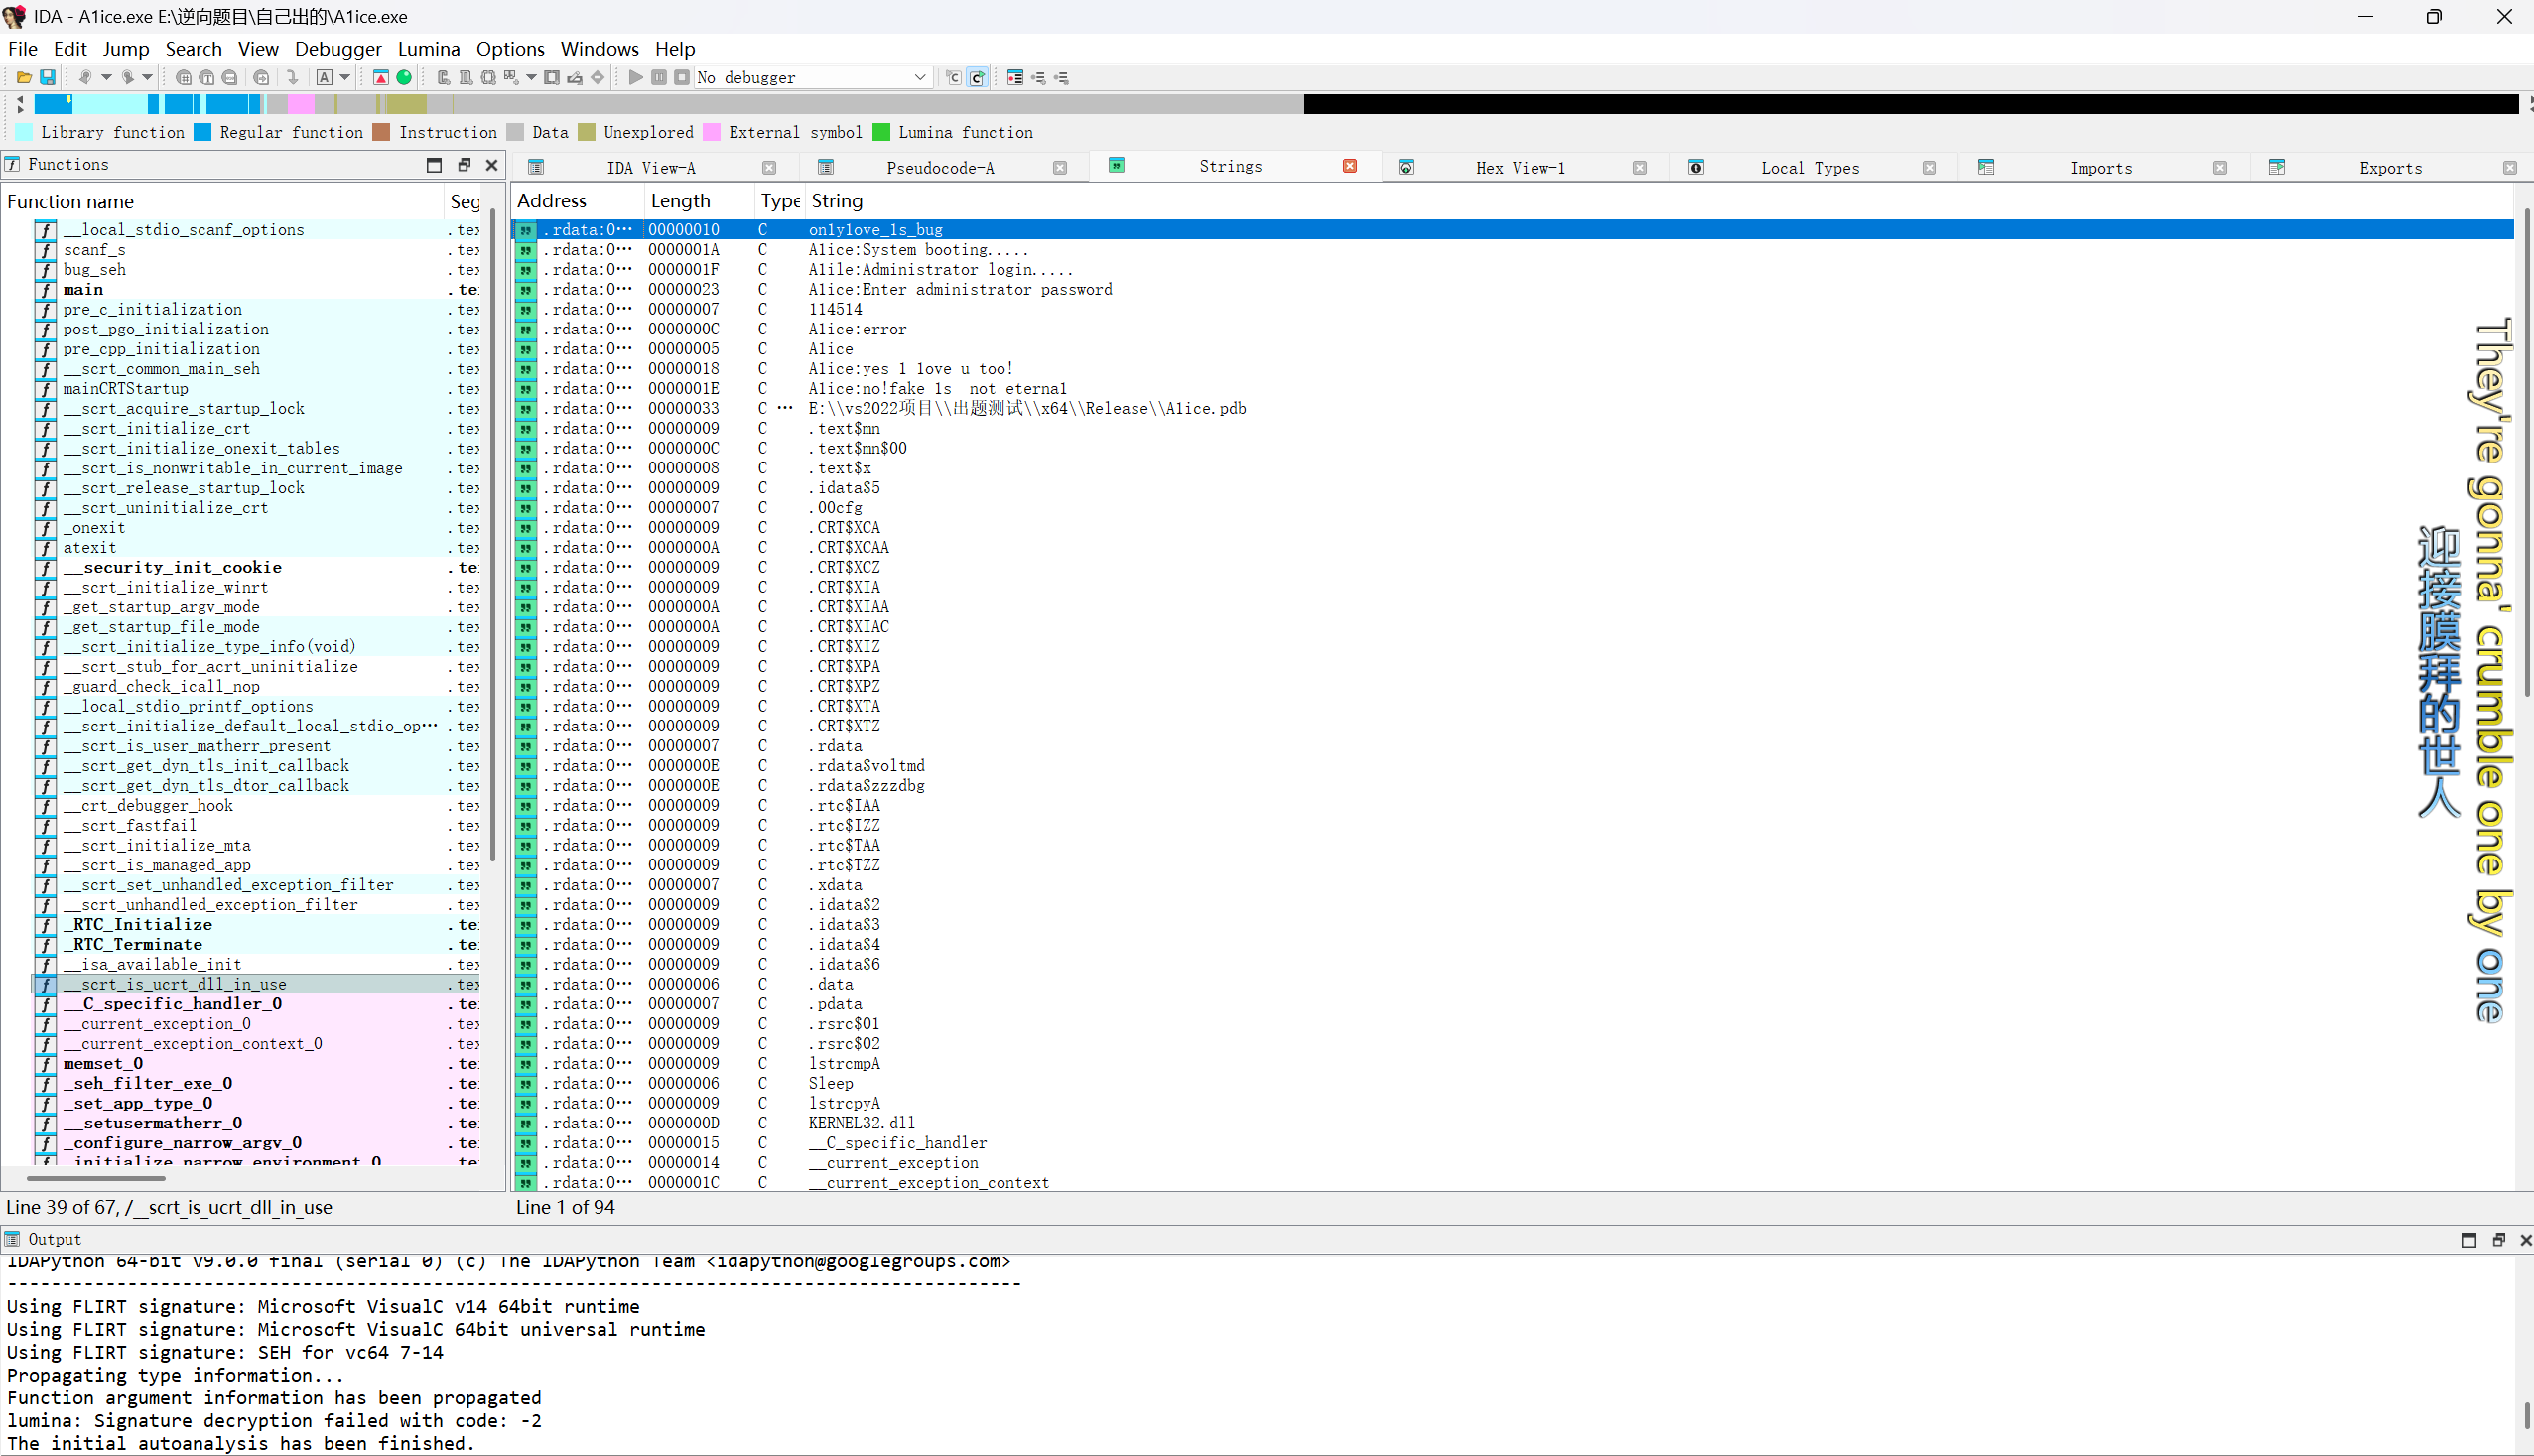Screen dimensions: 2534x1456
Task: Expand the jump back history dropdown arrow
Action: [106, 78]
